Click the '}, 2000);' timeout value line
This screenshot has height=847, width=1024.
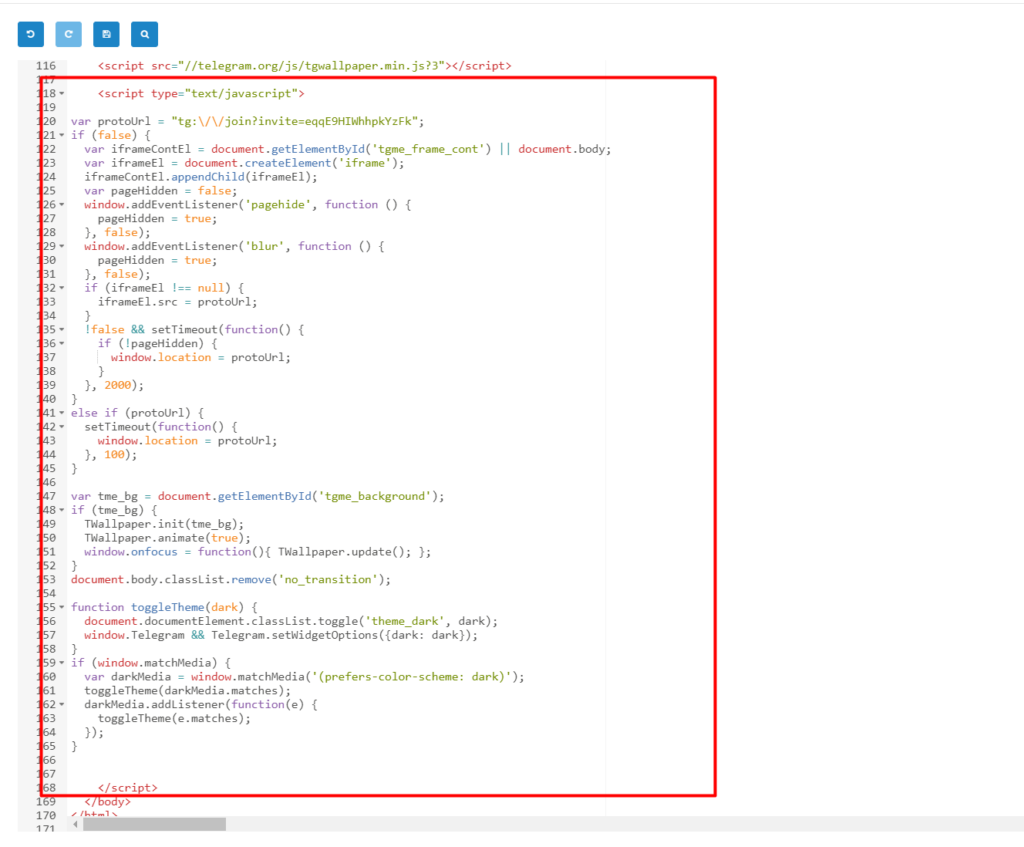click(x=114, y=385)
